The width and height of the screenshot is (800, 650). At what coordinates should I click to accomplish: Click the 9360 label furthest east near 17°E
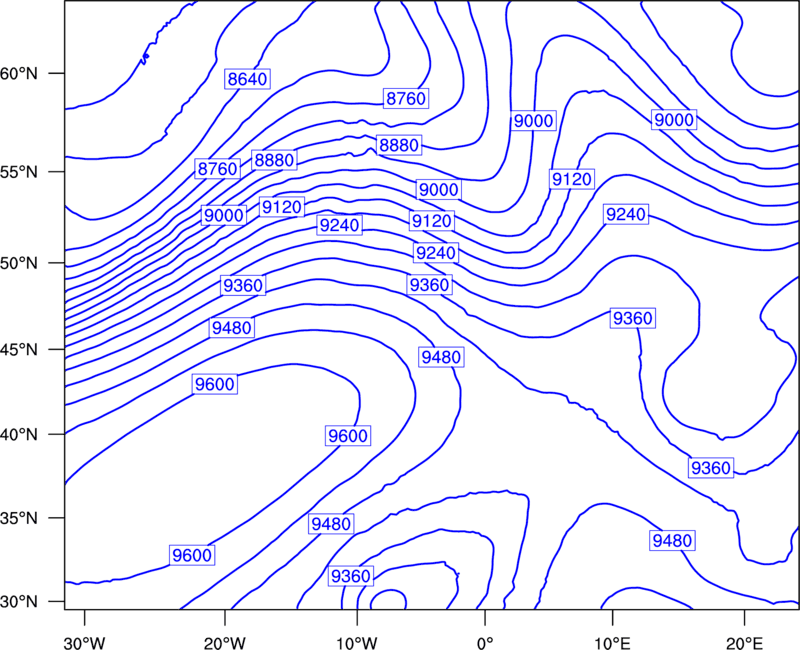tap(711, 467)
